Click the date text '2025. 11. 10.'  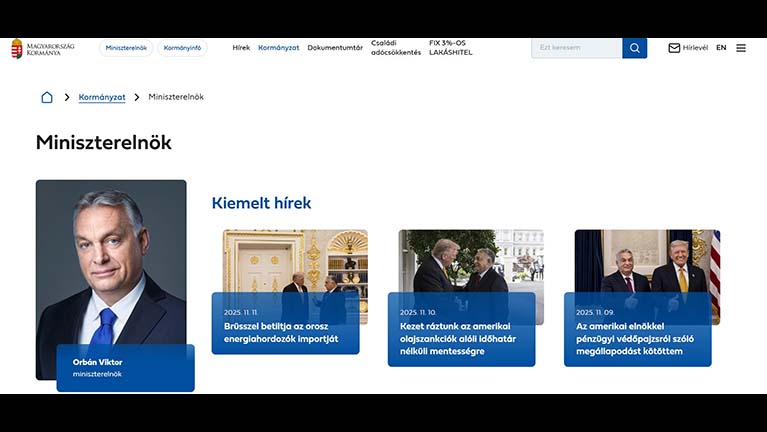tap(418, 312)
